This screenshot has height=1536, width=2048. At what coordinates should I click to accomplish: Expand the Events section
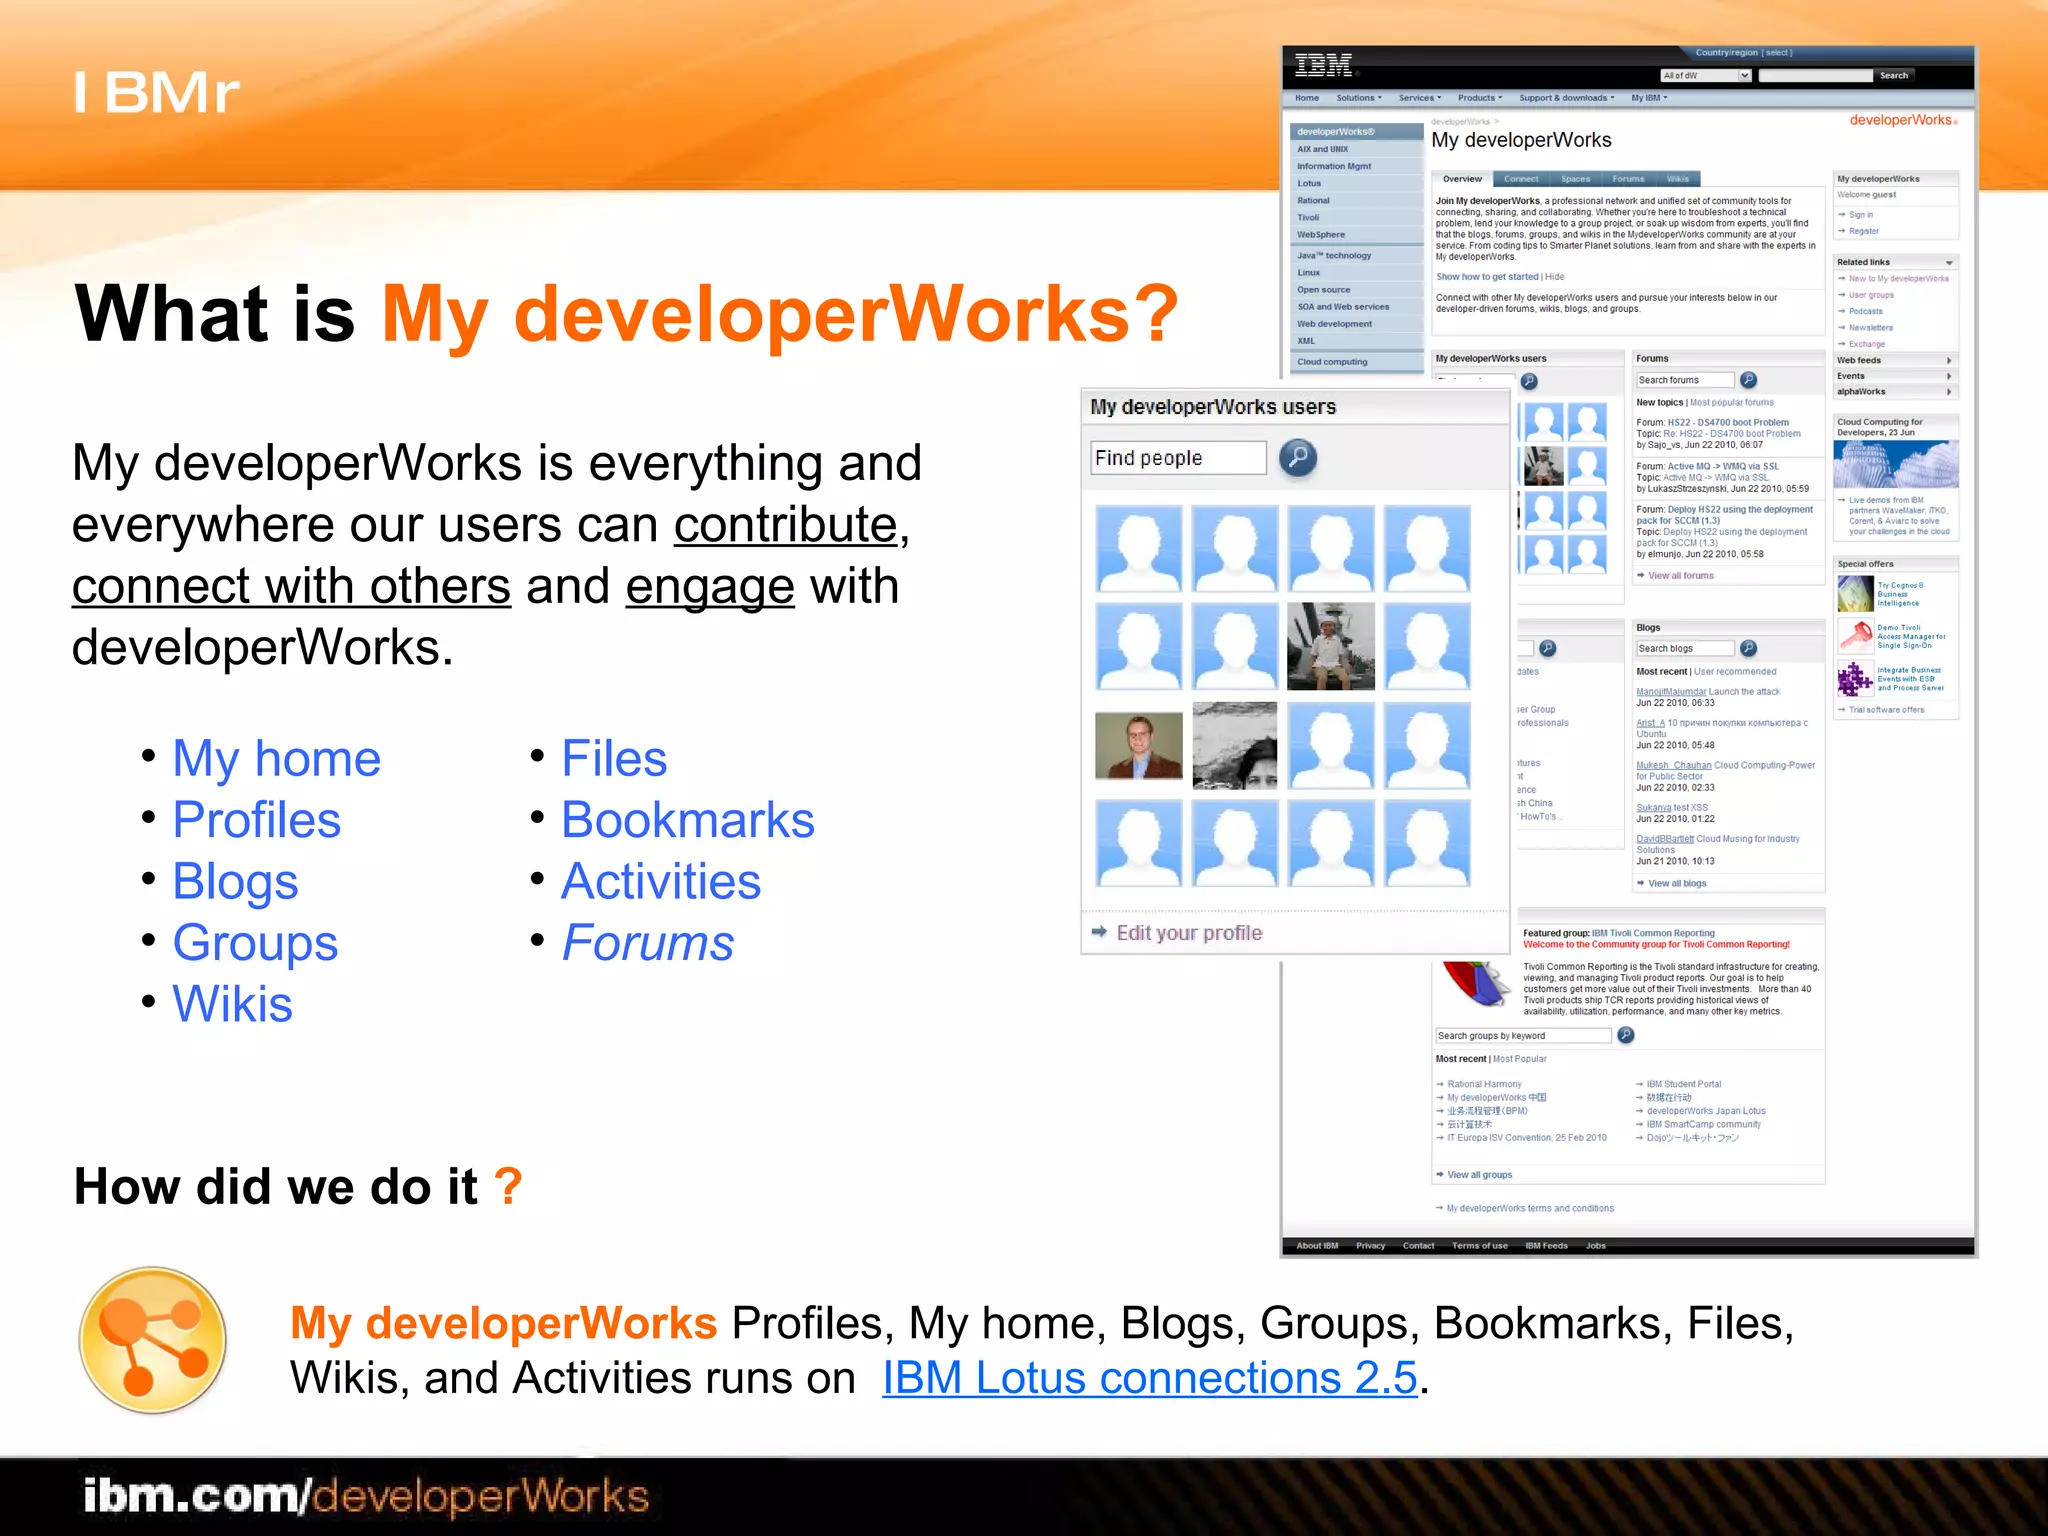pos(1949,376)
